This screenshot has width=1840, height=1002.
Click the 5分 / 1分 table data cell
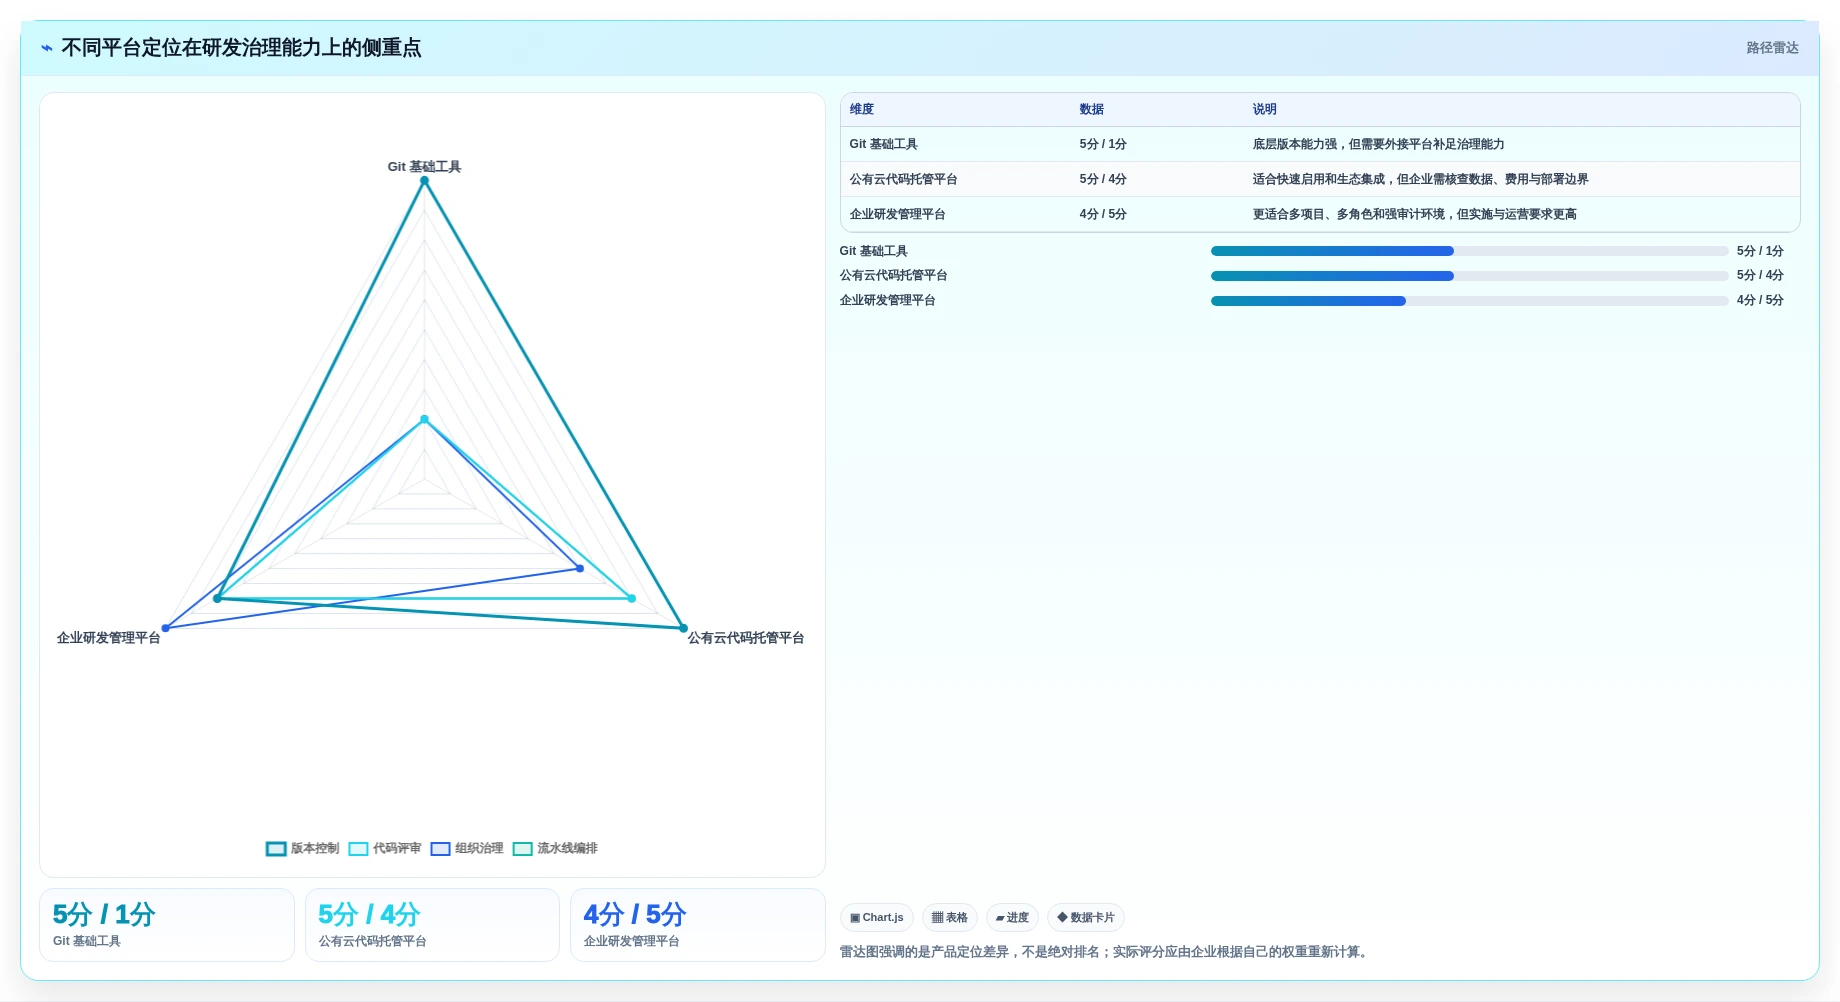1103,144
